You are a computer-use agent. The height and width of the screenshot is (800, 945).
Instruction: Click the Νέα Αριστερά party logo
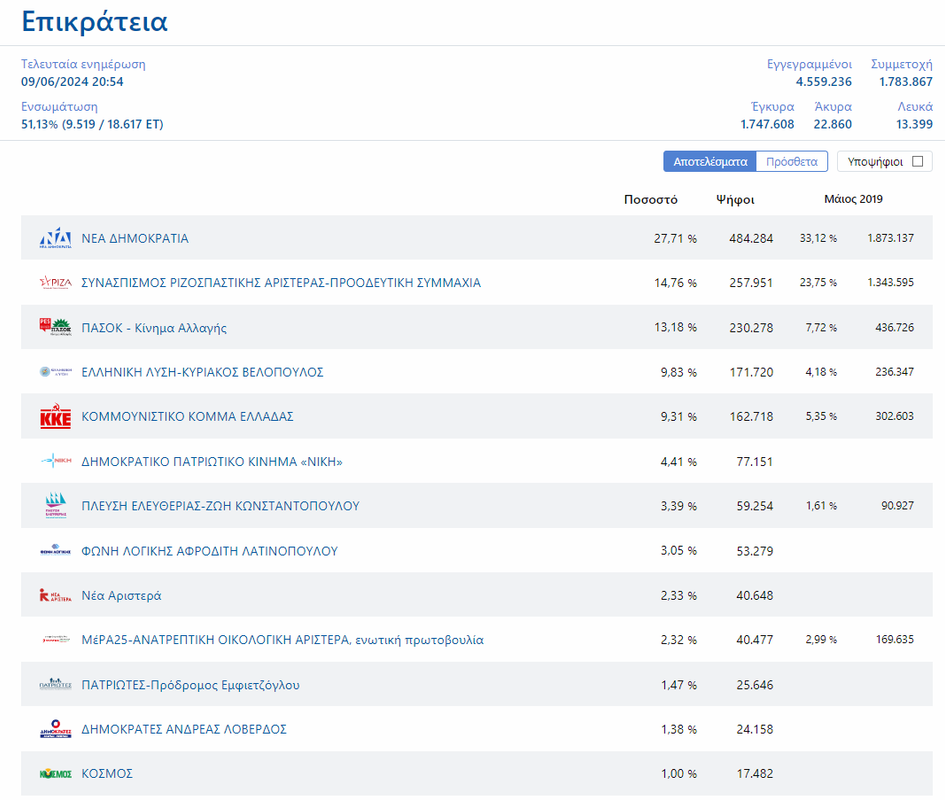click(55, 595)
